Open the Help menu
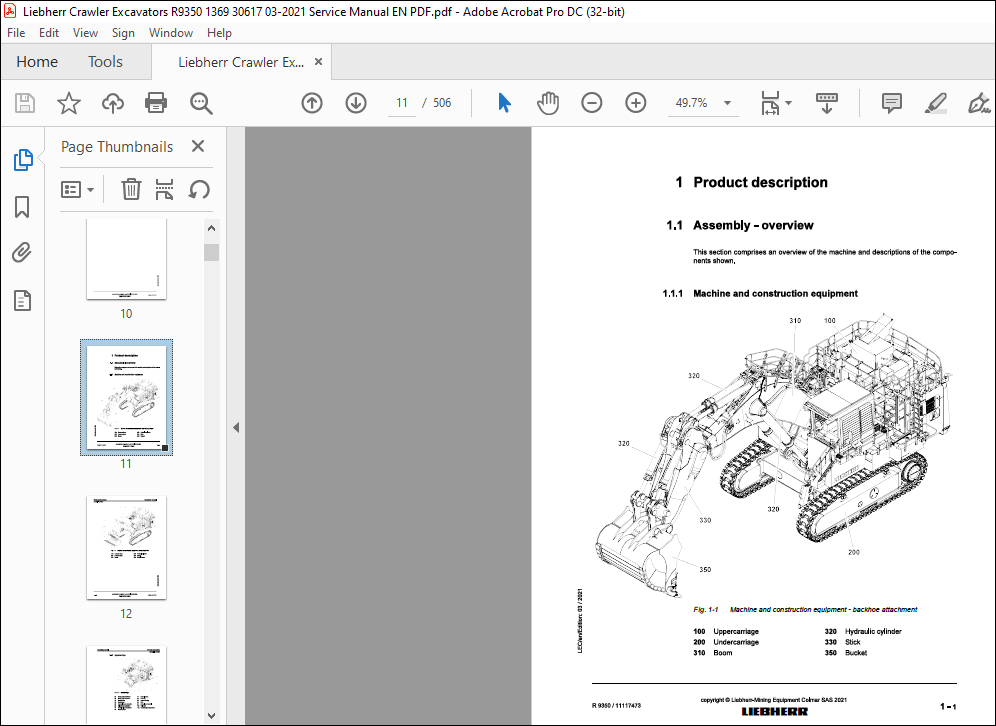The image size is (996, 726). 219,33
